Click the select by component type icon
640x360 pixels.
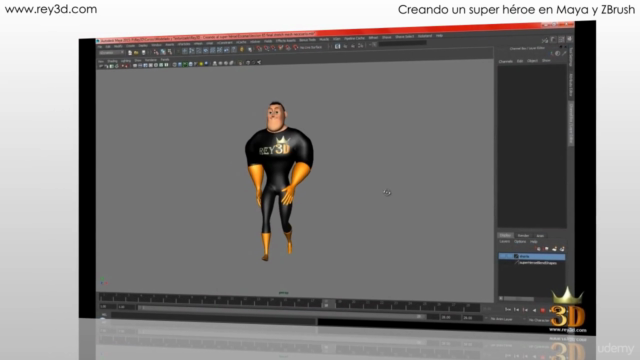170,52
